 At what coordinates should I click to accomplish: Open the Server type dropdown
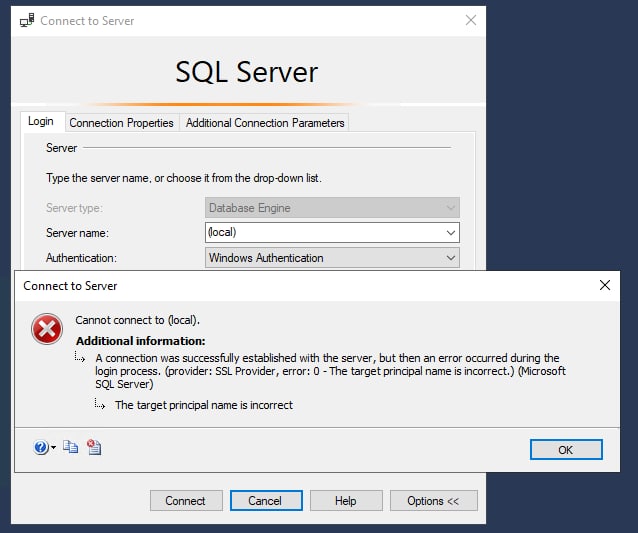point(332,208)
